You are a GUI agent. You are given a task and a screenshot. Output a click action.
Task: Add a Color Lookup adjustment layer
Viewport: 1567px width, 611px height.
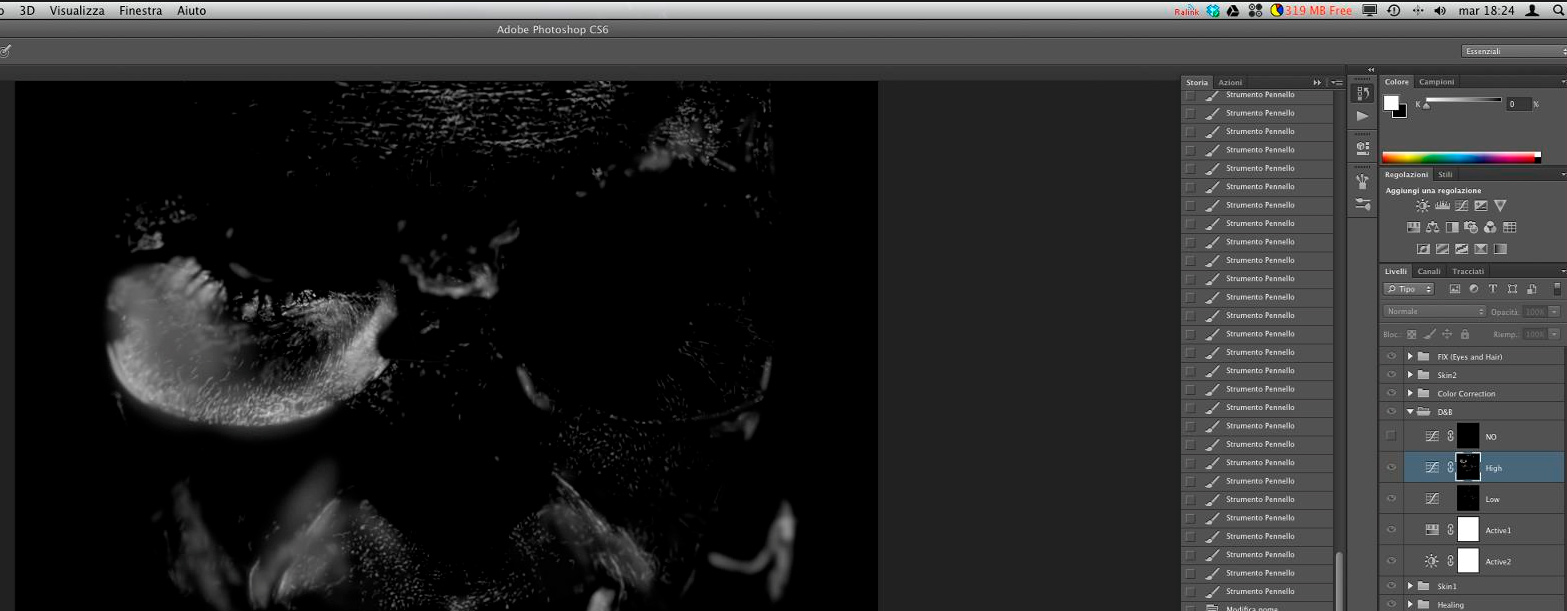click(x=1509, y=227)
